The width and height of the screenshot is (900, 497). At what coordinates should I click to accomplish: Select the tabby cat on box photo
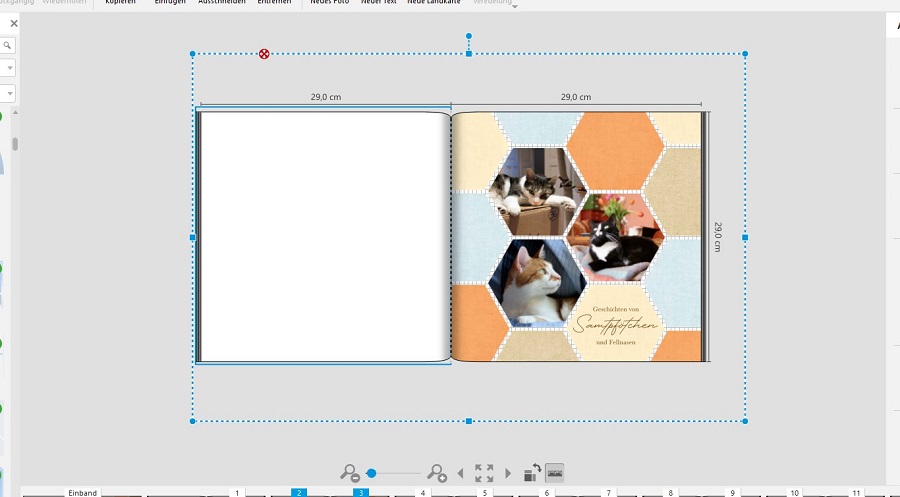[537, 192]
